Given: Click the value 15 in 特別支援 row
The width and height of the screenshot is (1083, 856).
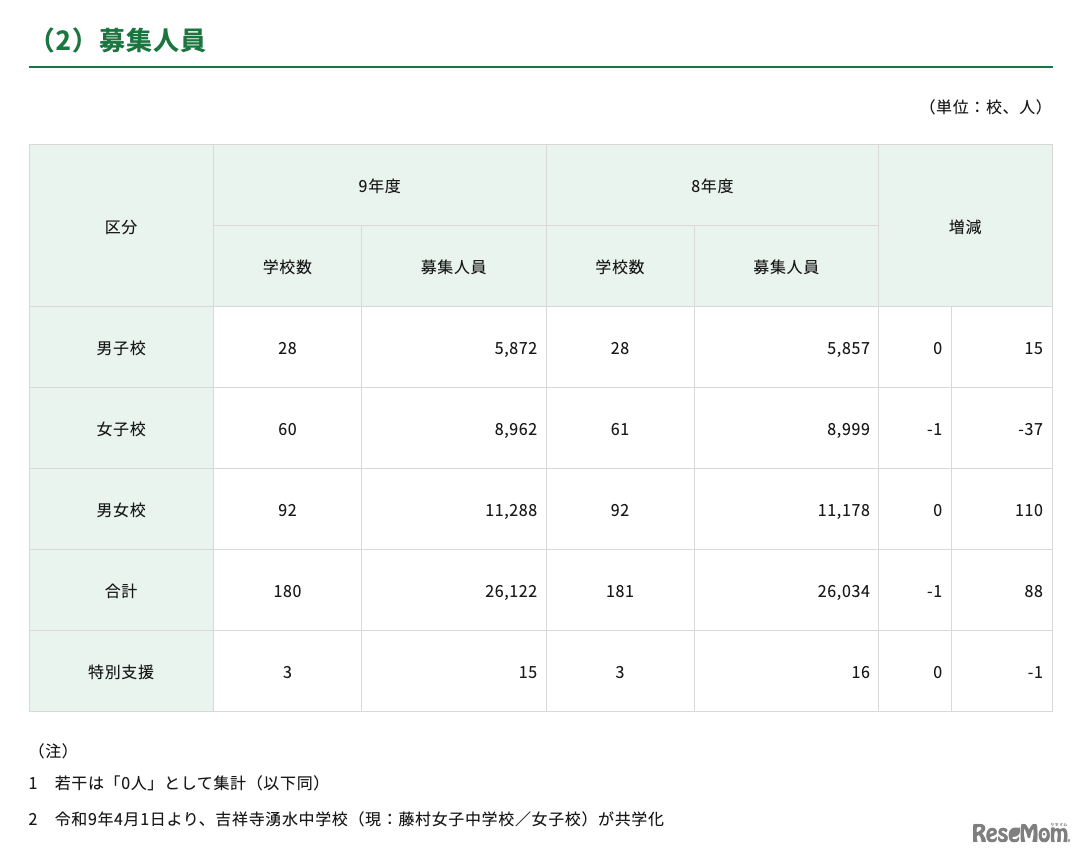Looking at the screenshot, I should [528, 672].
